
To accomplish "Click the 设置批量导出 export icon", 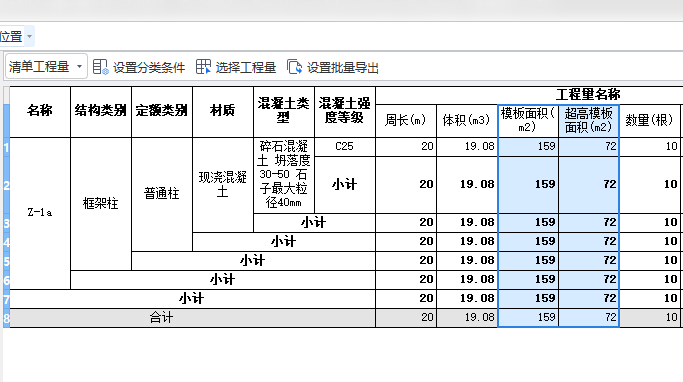I will click(295, 67).
